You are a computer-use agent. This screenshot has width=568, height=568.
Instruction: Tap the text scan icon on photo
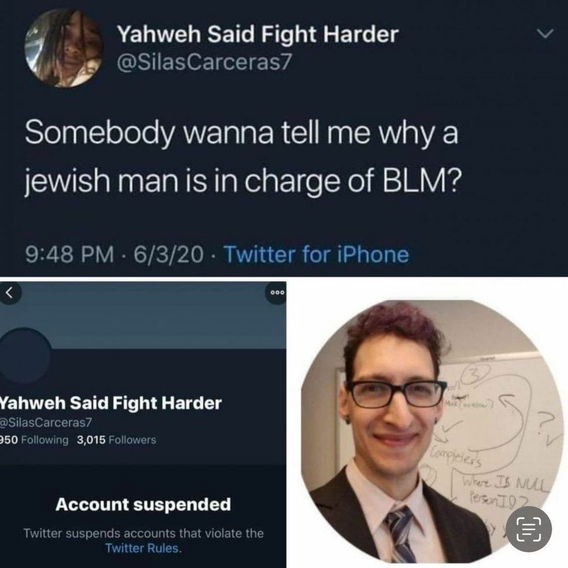click(x=529, y=529)
